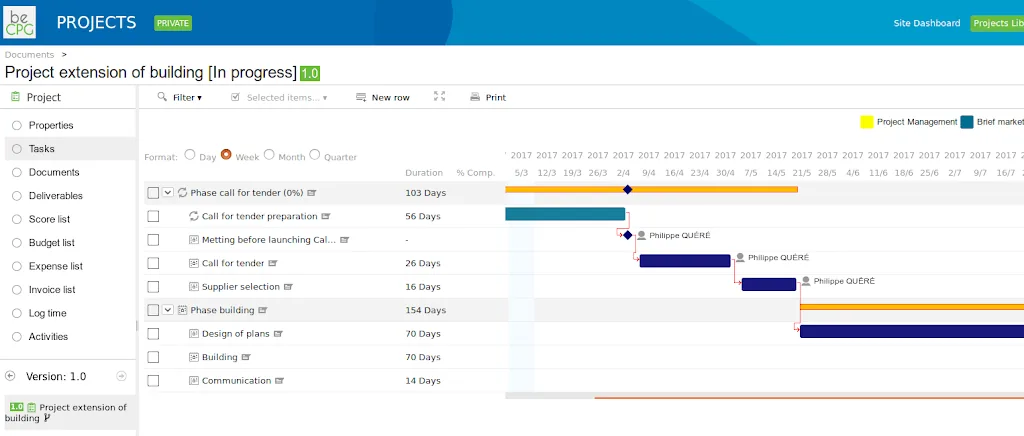Click the Projects Library button
1024x436 pixels.
click(997, 23)
